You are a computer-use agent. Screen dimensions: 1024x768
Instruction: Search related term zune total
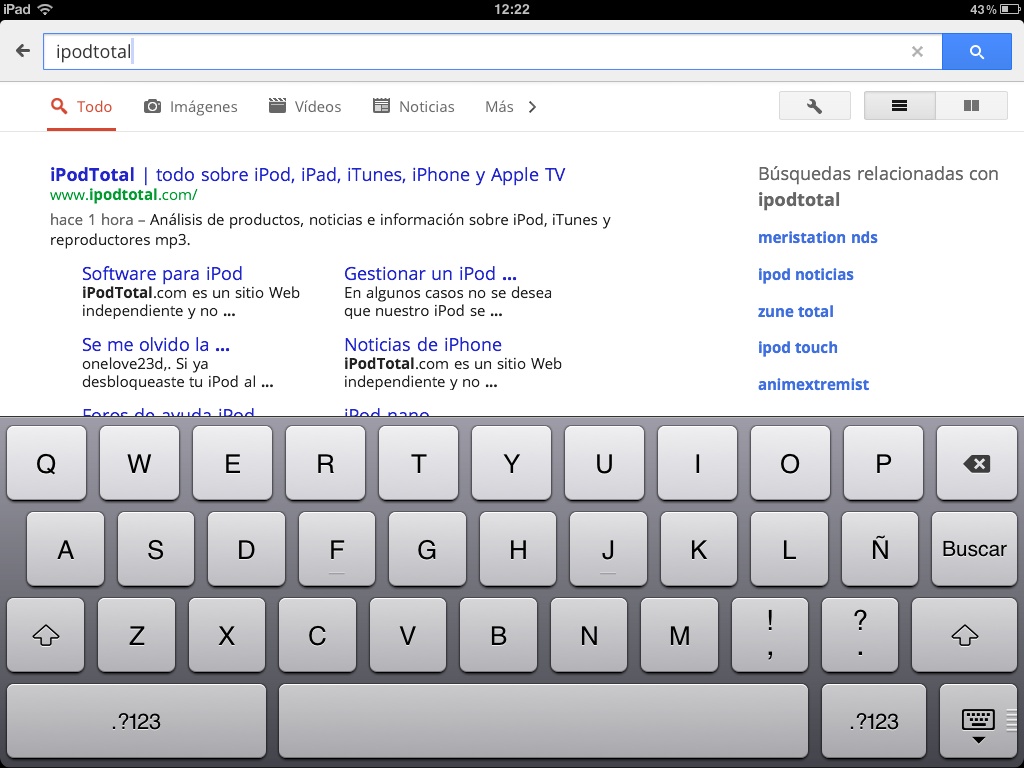tap(795, 312)
